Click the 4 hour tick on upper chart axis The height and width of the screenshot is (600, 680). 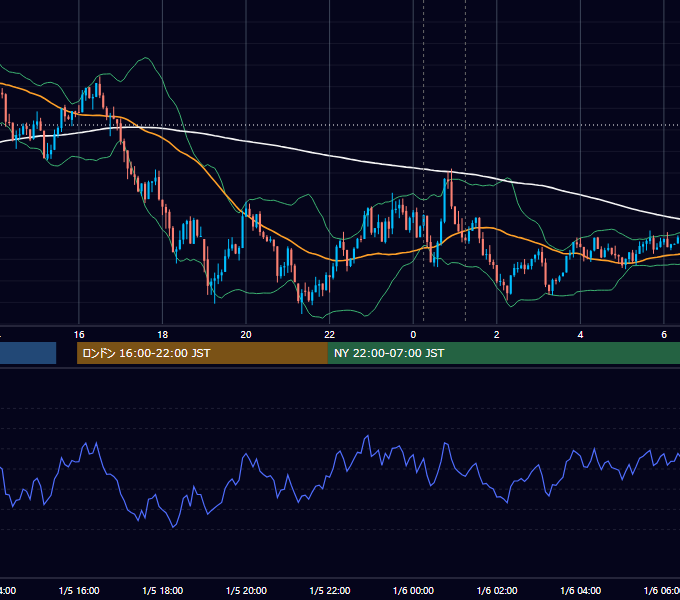(580, 335)
